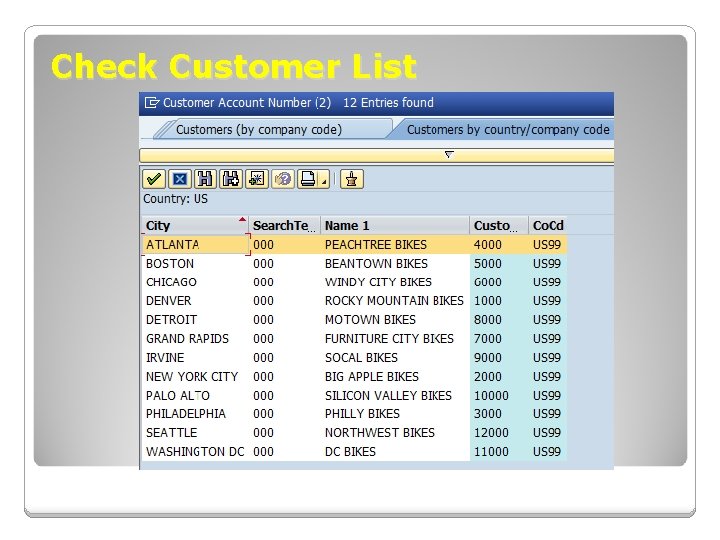Sort by the City column header

click(x=195, y=225)
